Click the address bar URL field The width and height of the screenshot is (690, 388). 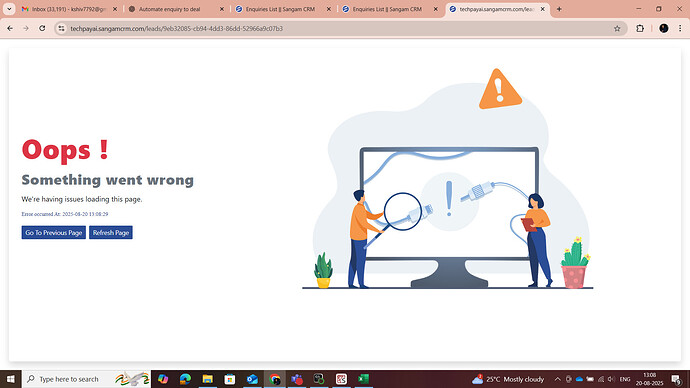[x=339, y=28]
